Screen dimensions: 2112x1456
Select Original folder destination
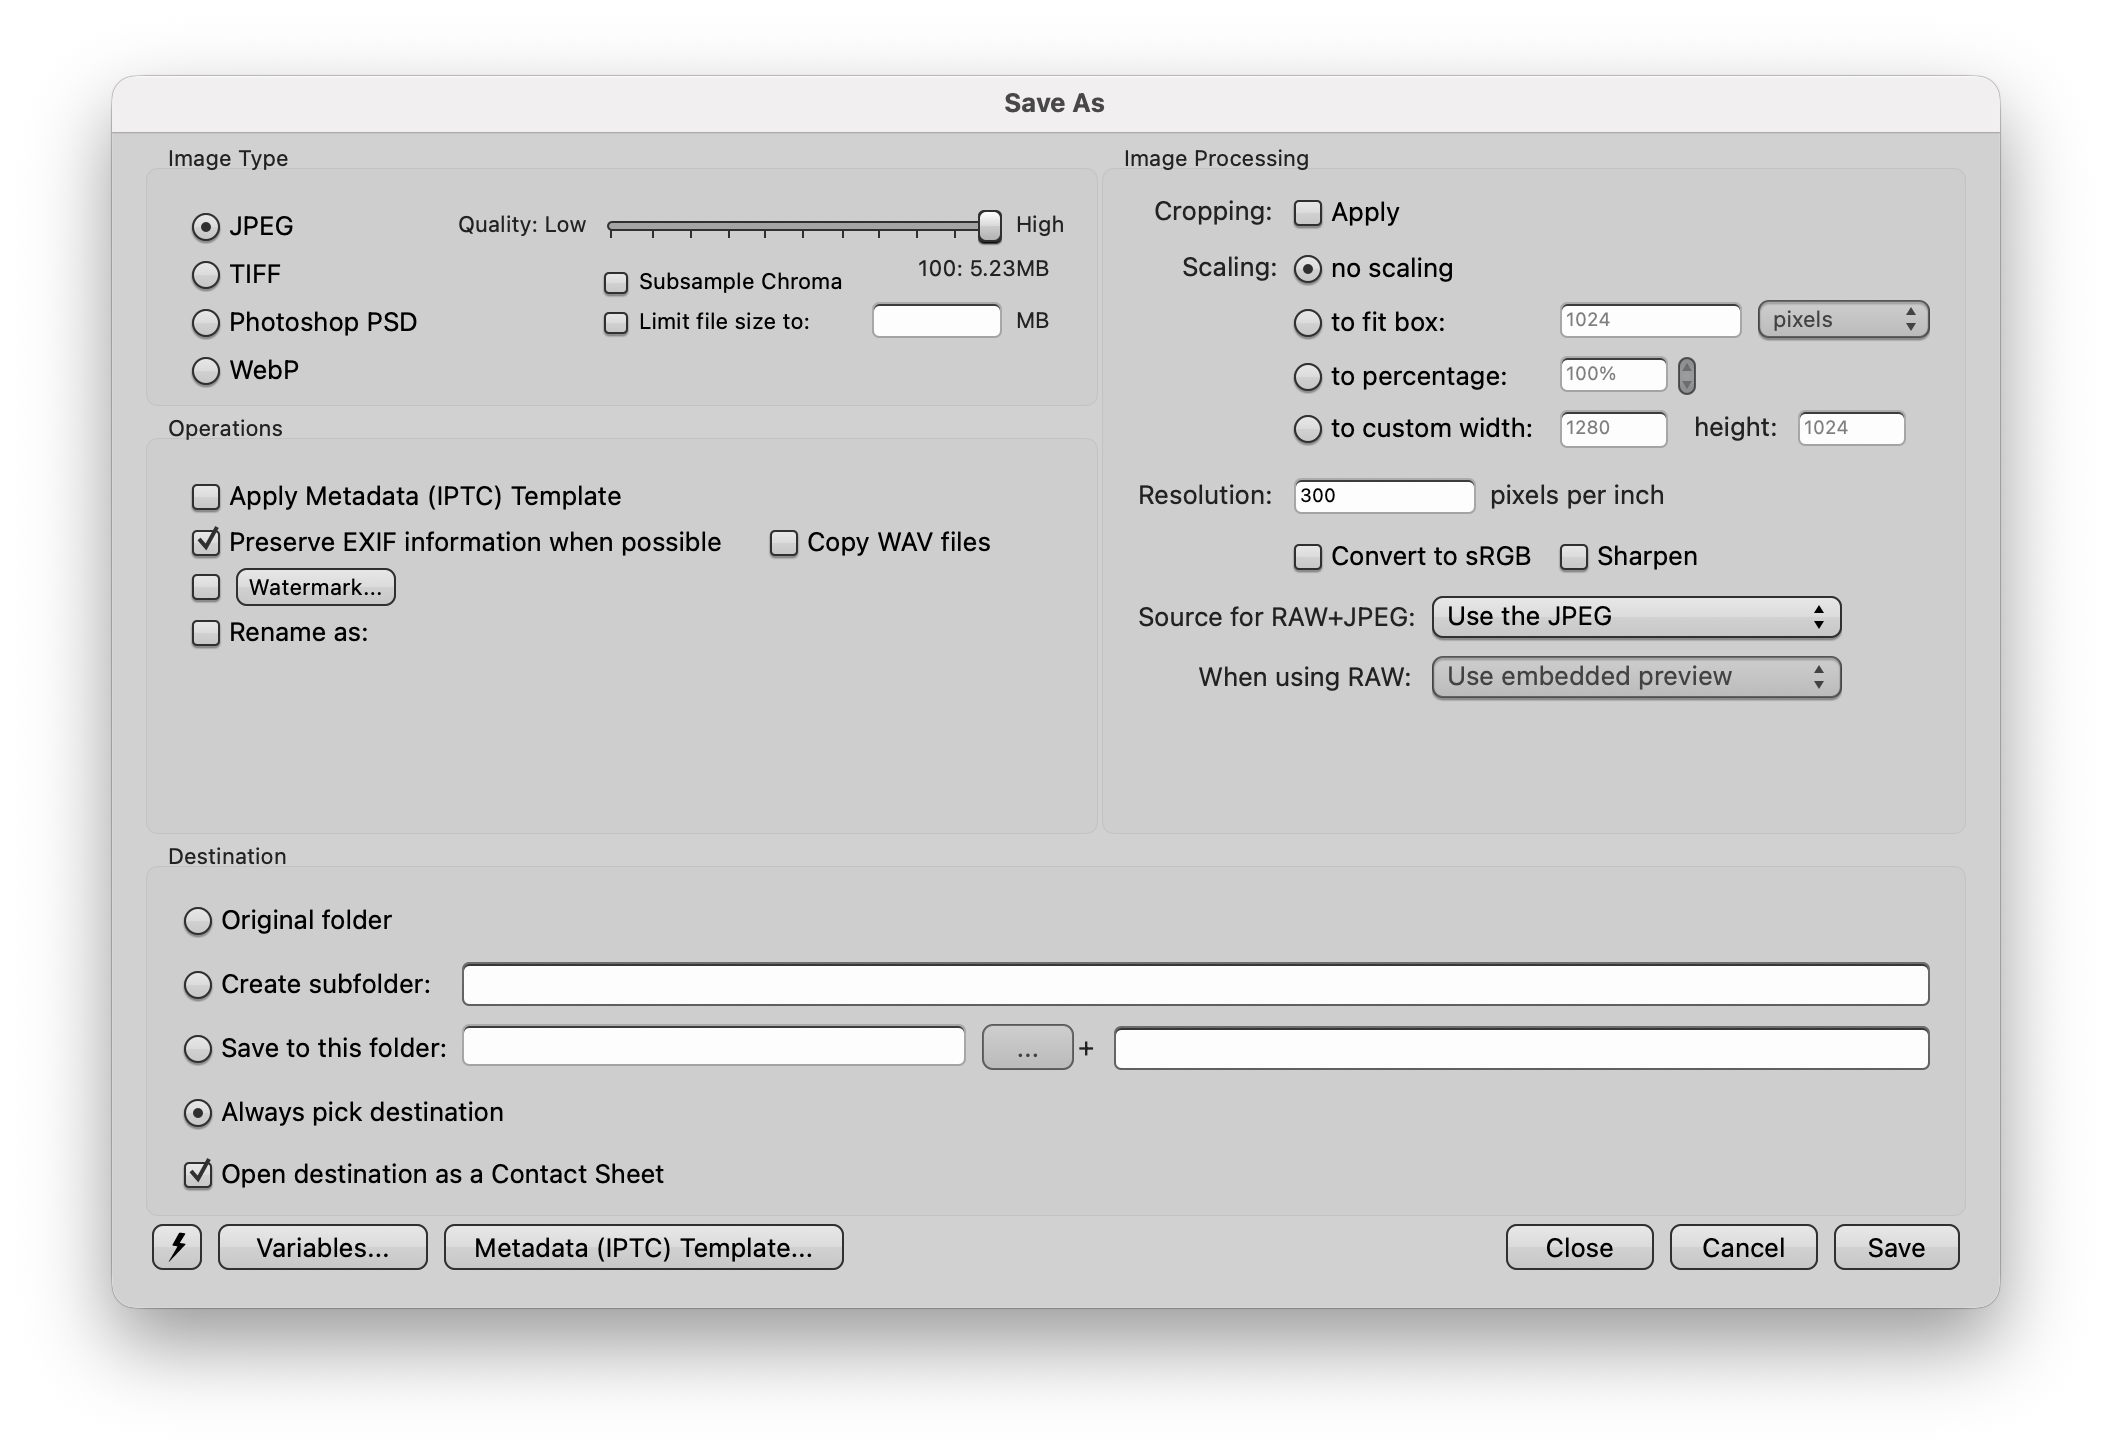[198, 921]
